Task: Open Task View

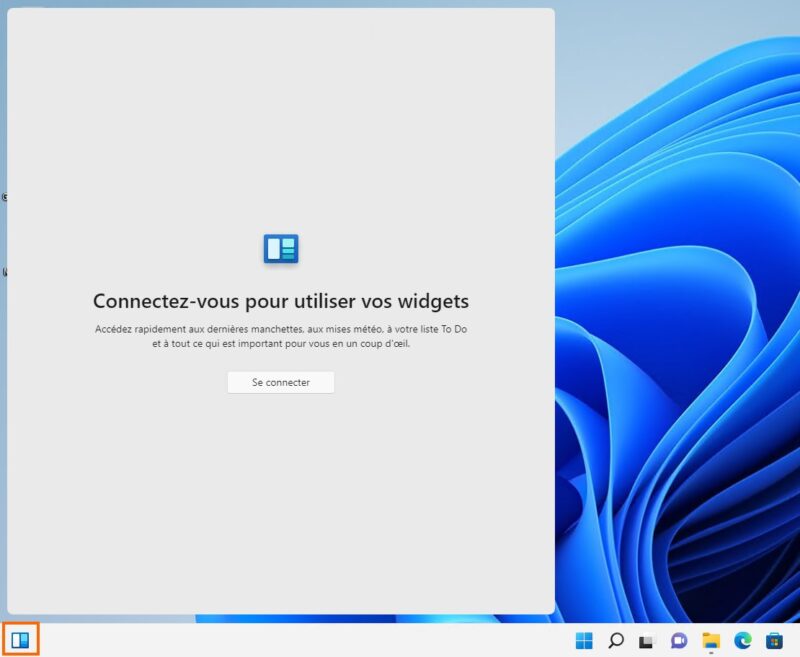Action: coord(647,642)
